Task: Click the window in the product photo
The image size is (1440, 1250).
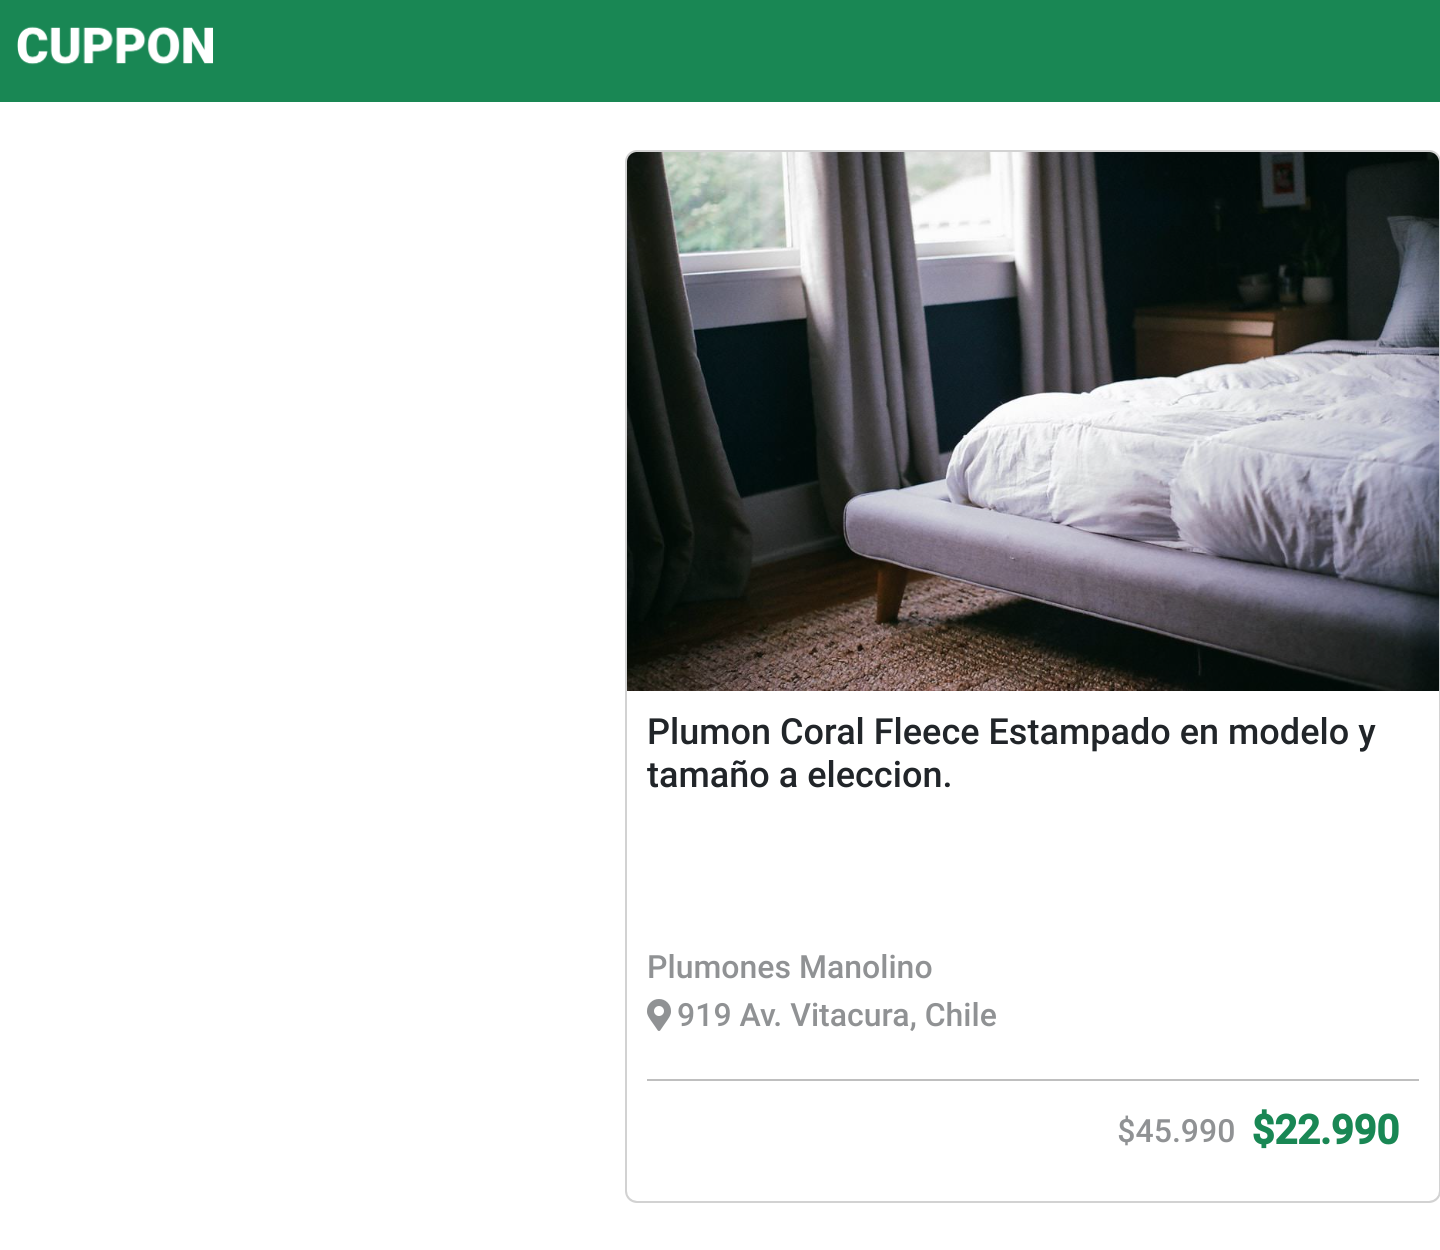Action: (x=735, y=205)
